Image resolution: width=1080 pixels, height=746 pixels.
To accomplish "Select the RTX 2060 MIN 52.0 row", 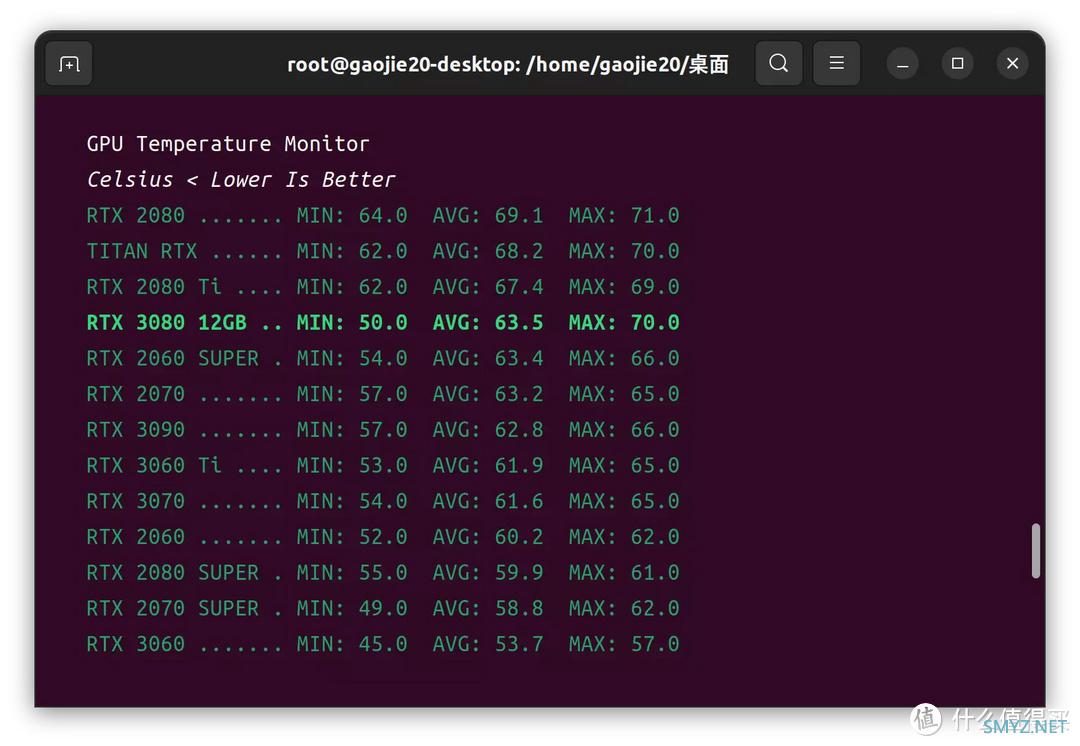I will pyautogui.click(x=383, y=537).
